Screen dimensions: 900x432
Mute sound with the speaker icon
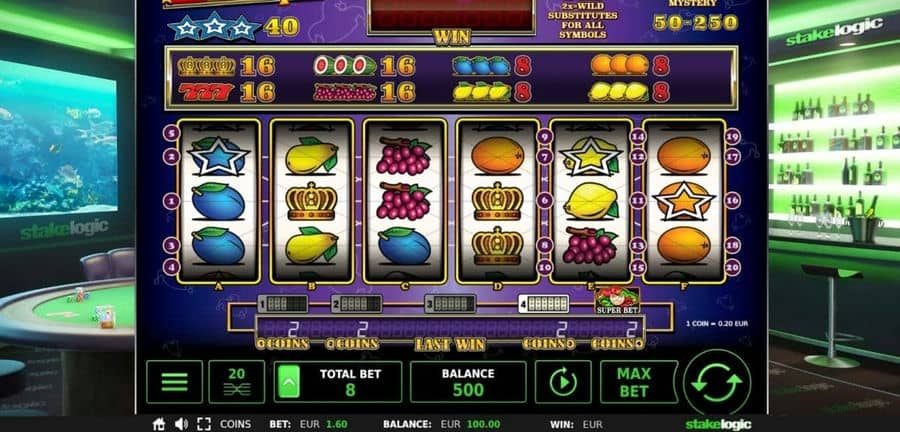click(x=181, y=425)
